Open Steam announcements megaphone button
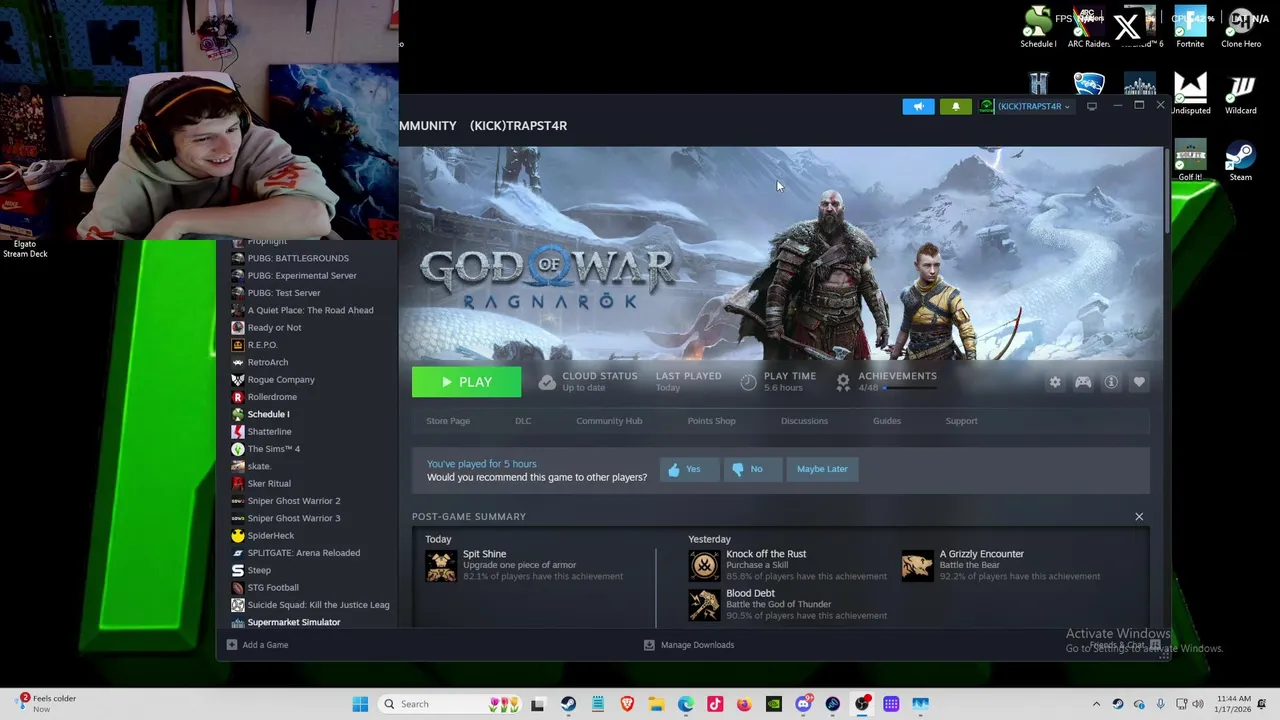 pyautogui.click(x=918, y=106)
